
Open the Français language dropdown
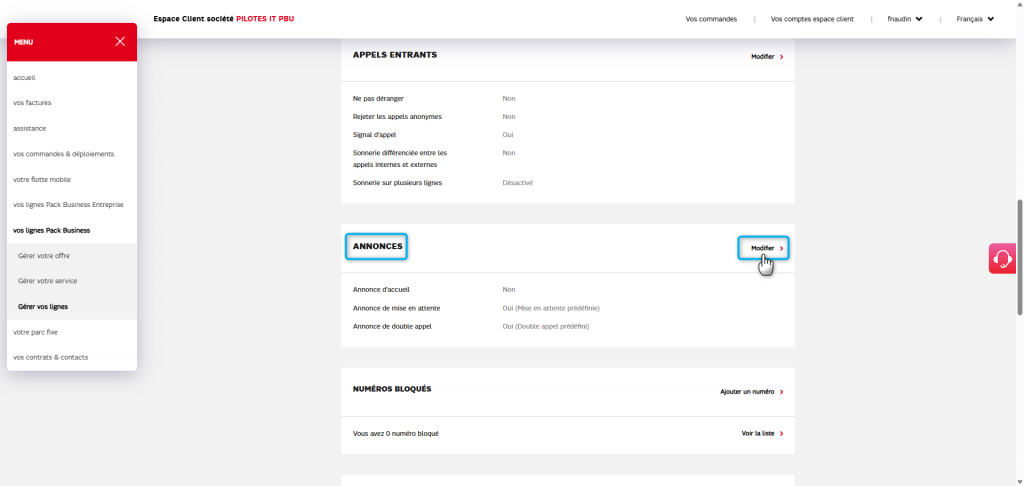pyautogui.click(x=974, y=19)
